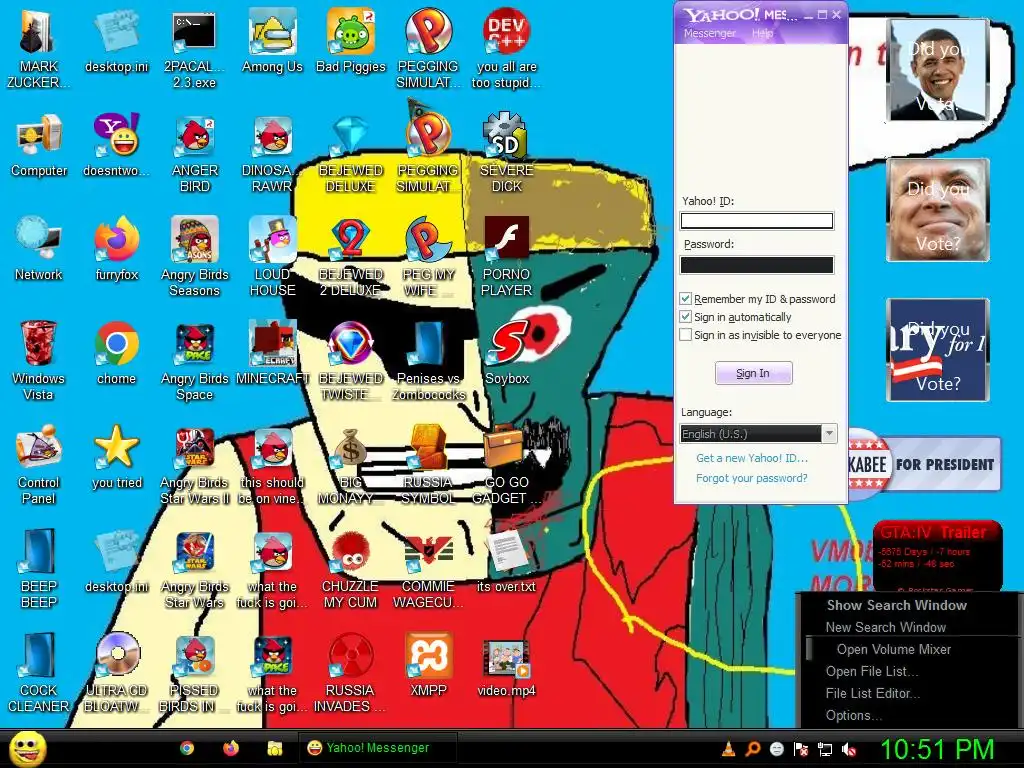Open Chrome from the taskbar quick launch
This screenshot has width=1024, height=768.
187,748
